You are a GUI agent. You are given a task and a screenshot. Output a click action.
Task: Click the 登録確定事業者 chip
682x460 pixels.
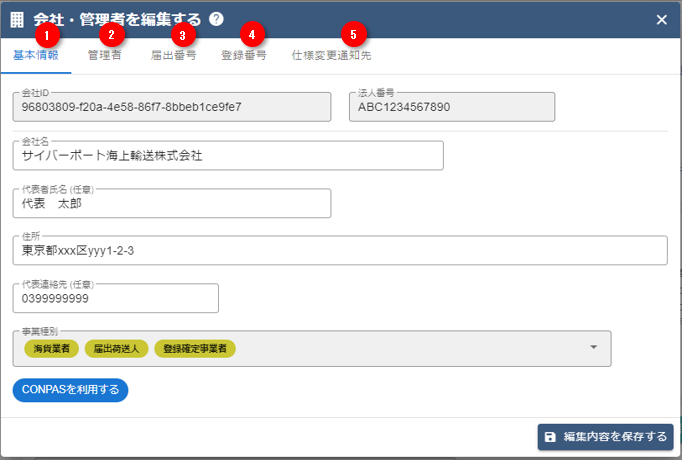coord(196,349)
